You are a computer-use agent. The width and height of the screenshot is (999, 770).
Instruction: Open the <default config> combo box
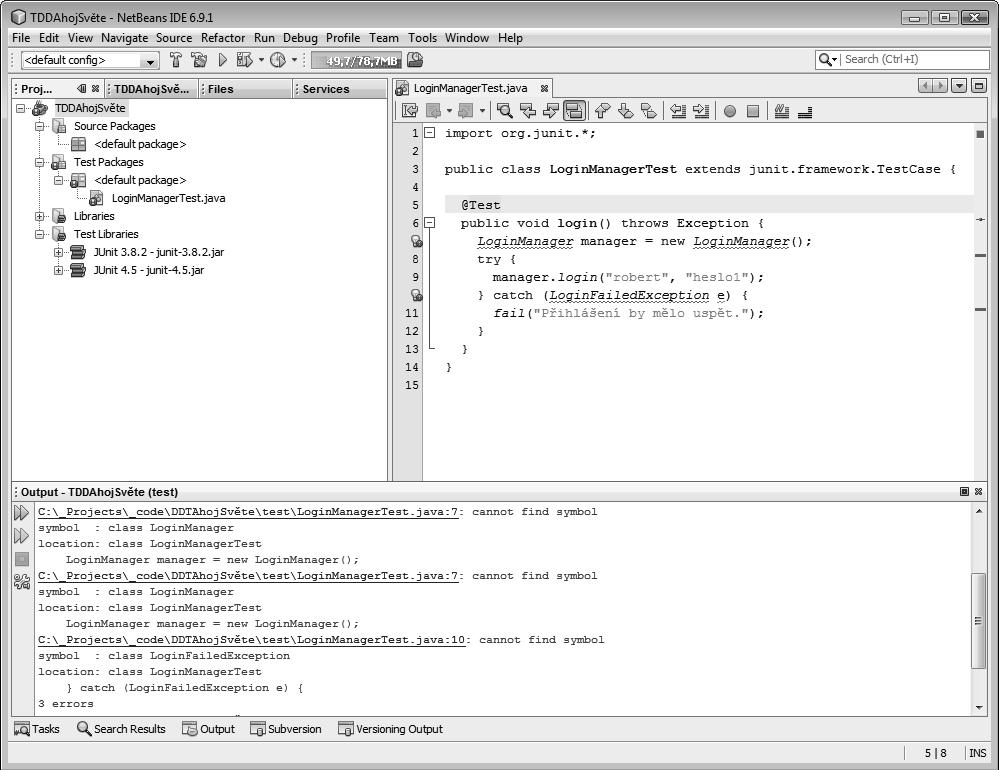coord(90,61)
